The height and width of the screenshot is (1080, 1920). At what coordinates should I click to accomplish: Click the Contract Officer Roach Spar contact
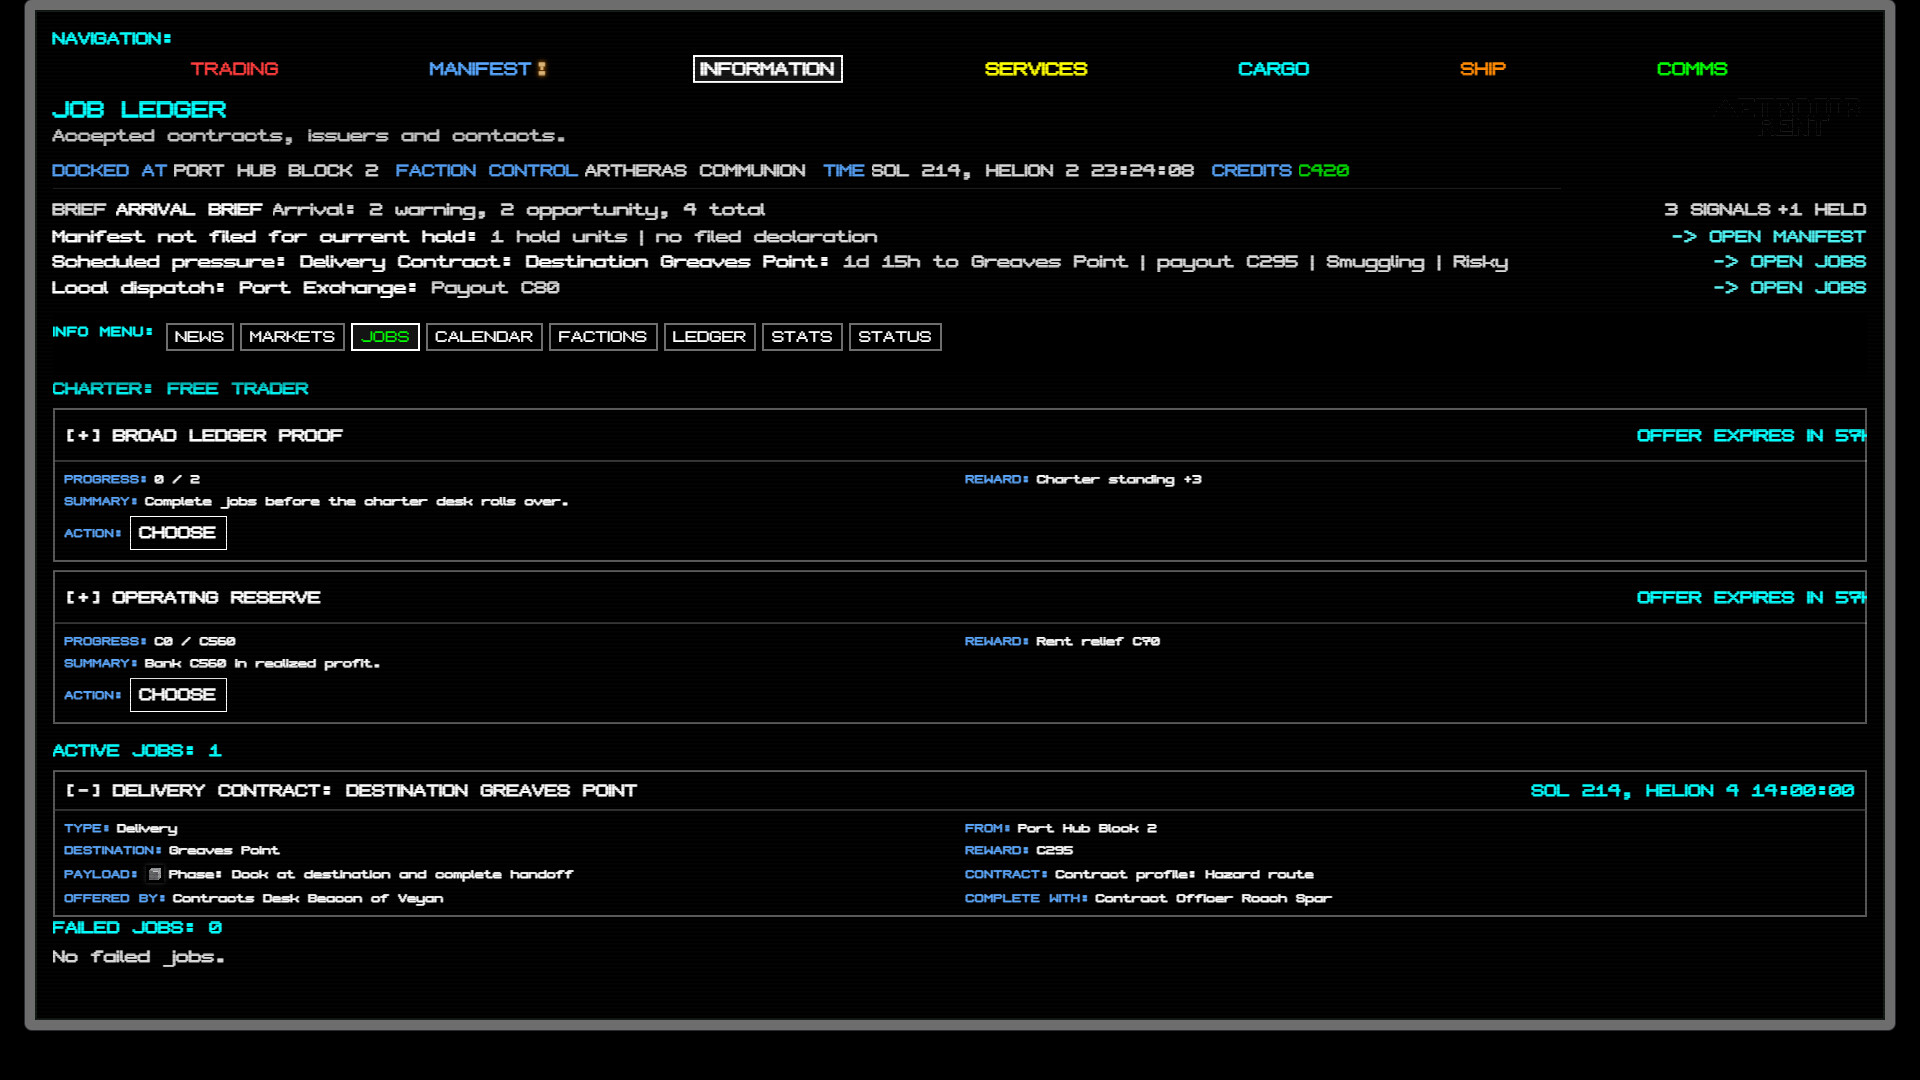(1213, 899)
